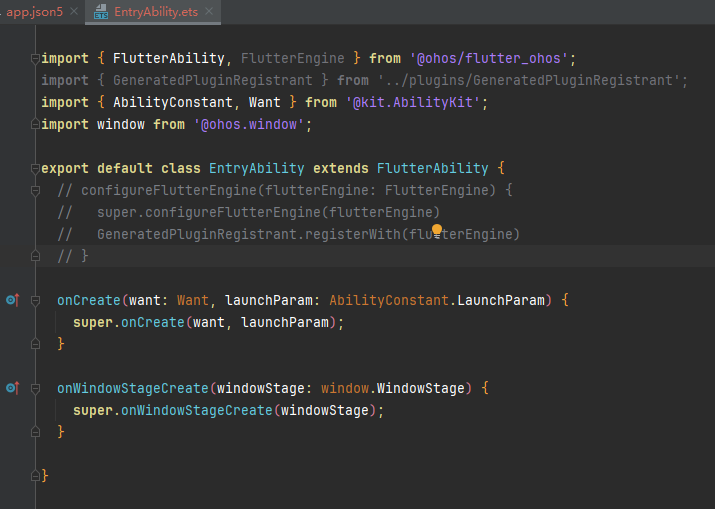Click the commented registerWith line
The width and height of the screenshot is (715, 509).
pyautogui.click(x=289, y=234)
